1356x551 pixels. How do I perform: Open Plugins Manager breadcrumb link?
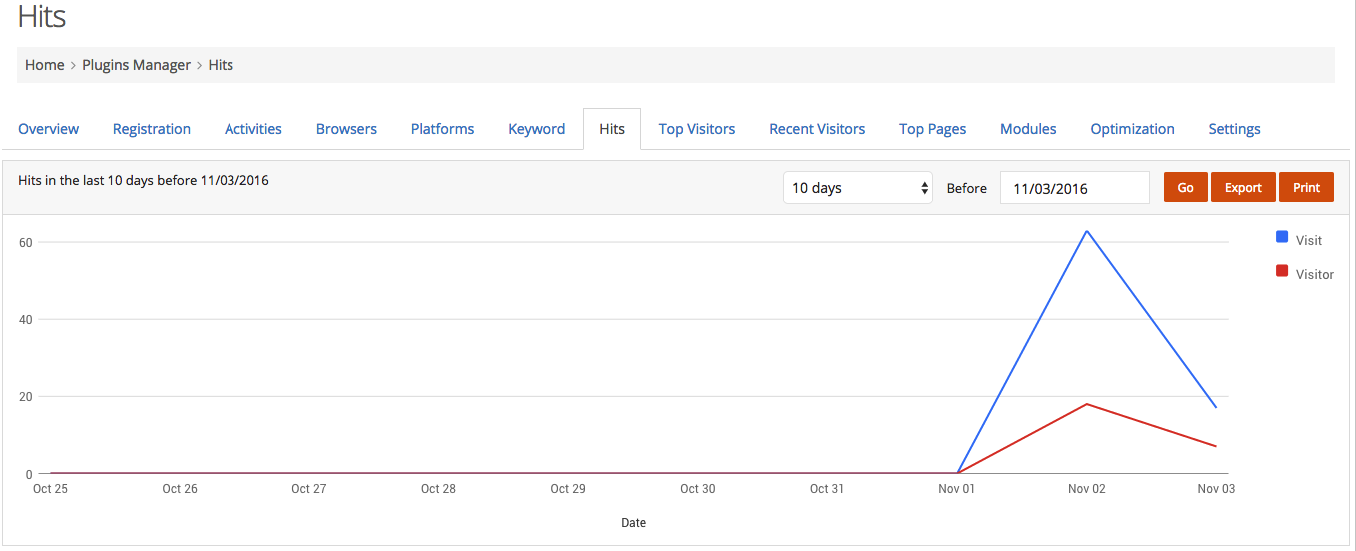click(136, 65)
